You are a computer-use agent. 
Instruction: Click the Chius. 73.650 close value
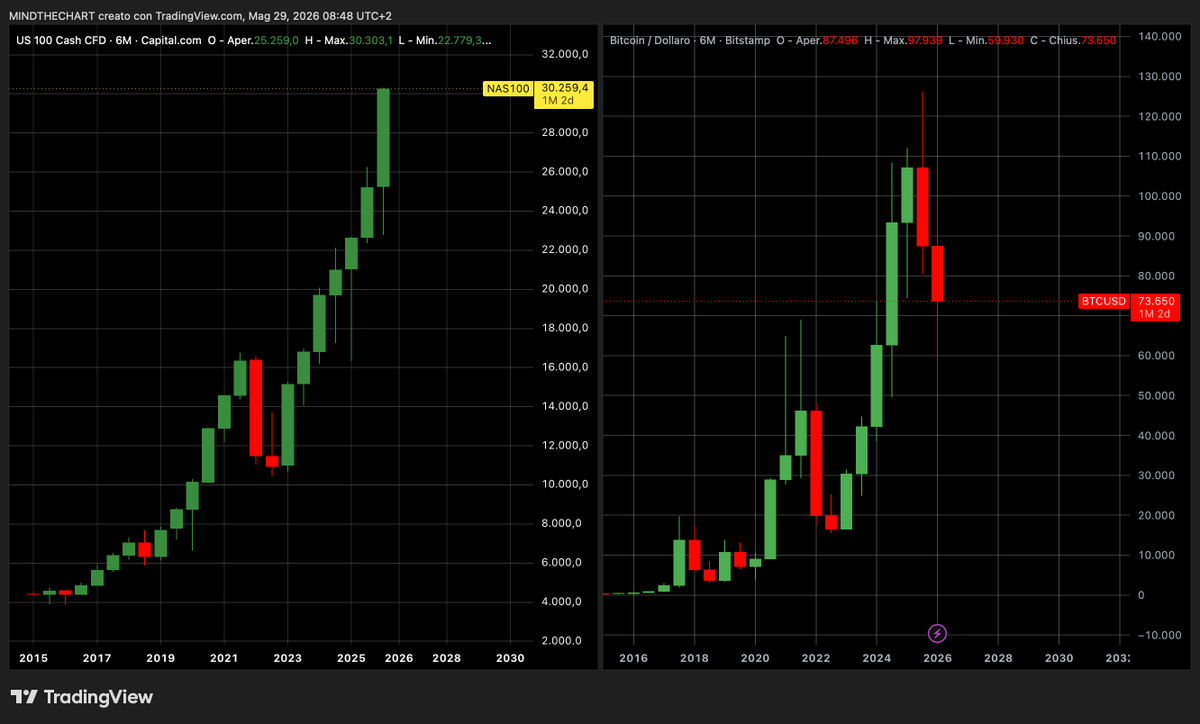pyautogui.click(x=1098, y=40)
